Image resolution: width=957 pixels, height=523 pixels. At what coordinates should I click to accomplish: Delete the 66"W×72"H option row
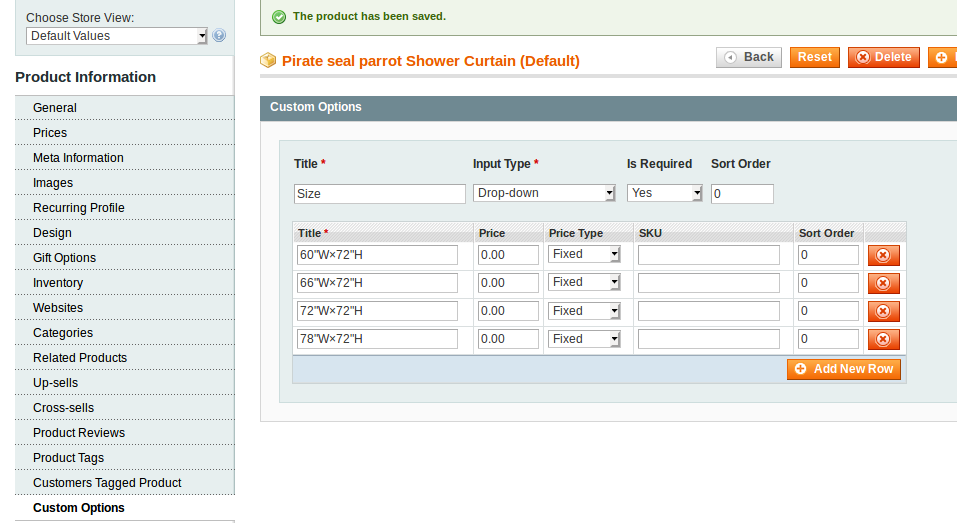[x=883, y=283]
